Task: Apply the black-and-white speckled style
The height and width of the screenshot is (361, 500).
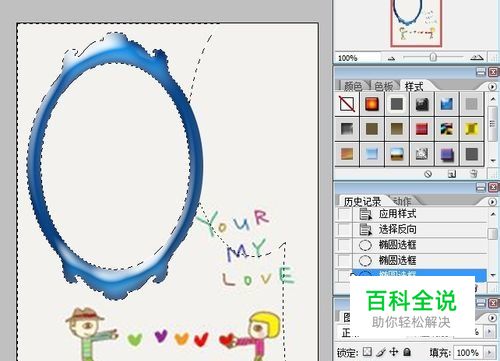Action: [422, 154]
